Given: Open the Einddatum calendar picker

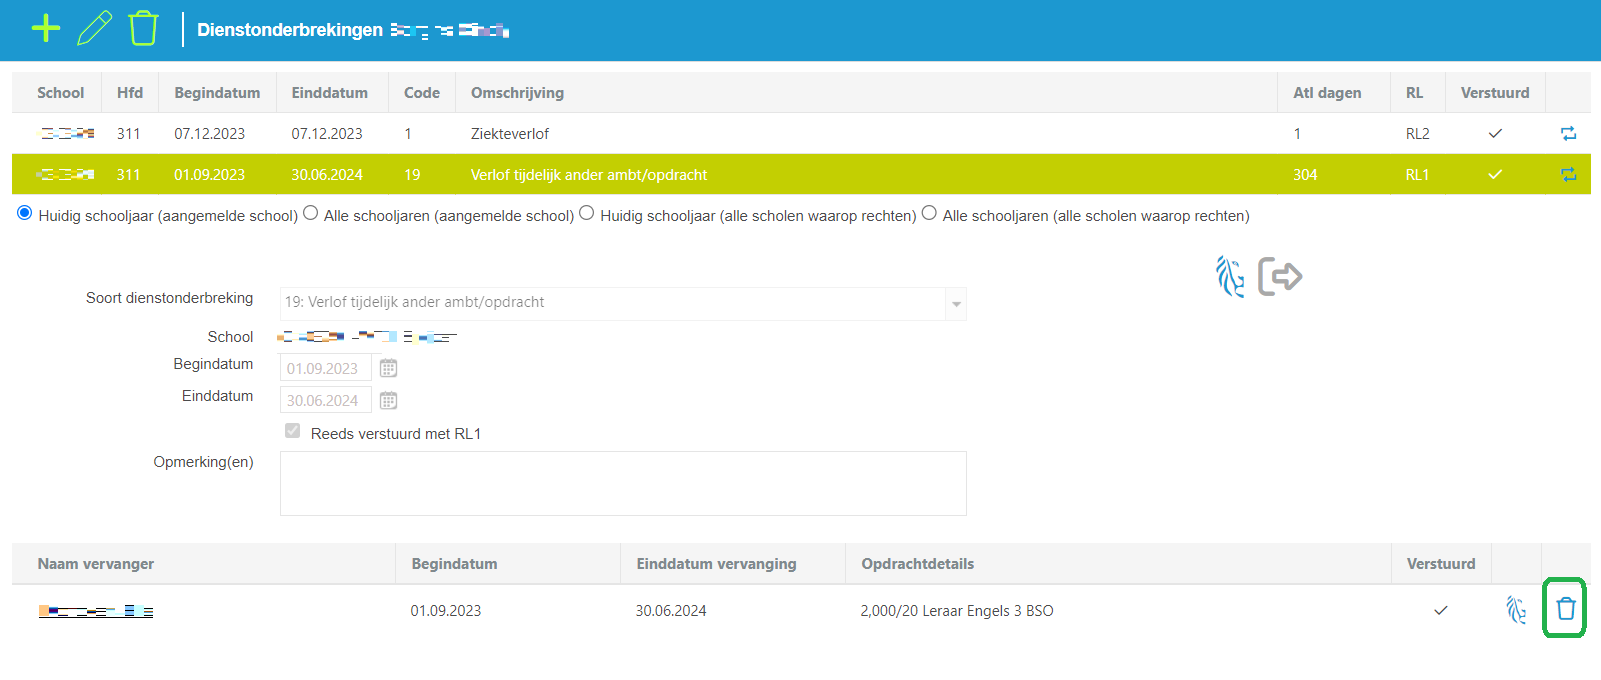Looking at the screenshot, I should tap(389, 400).
